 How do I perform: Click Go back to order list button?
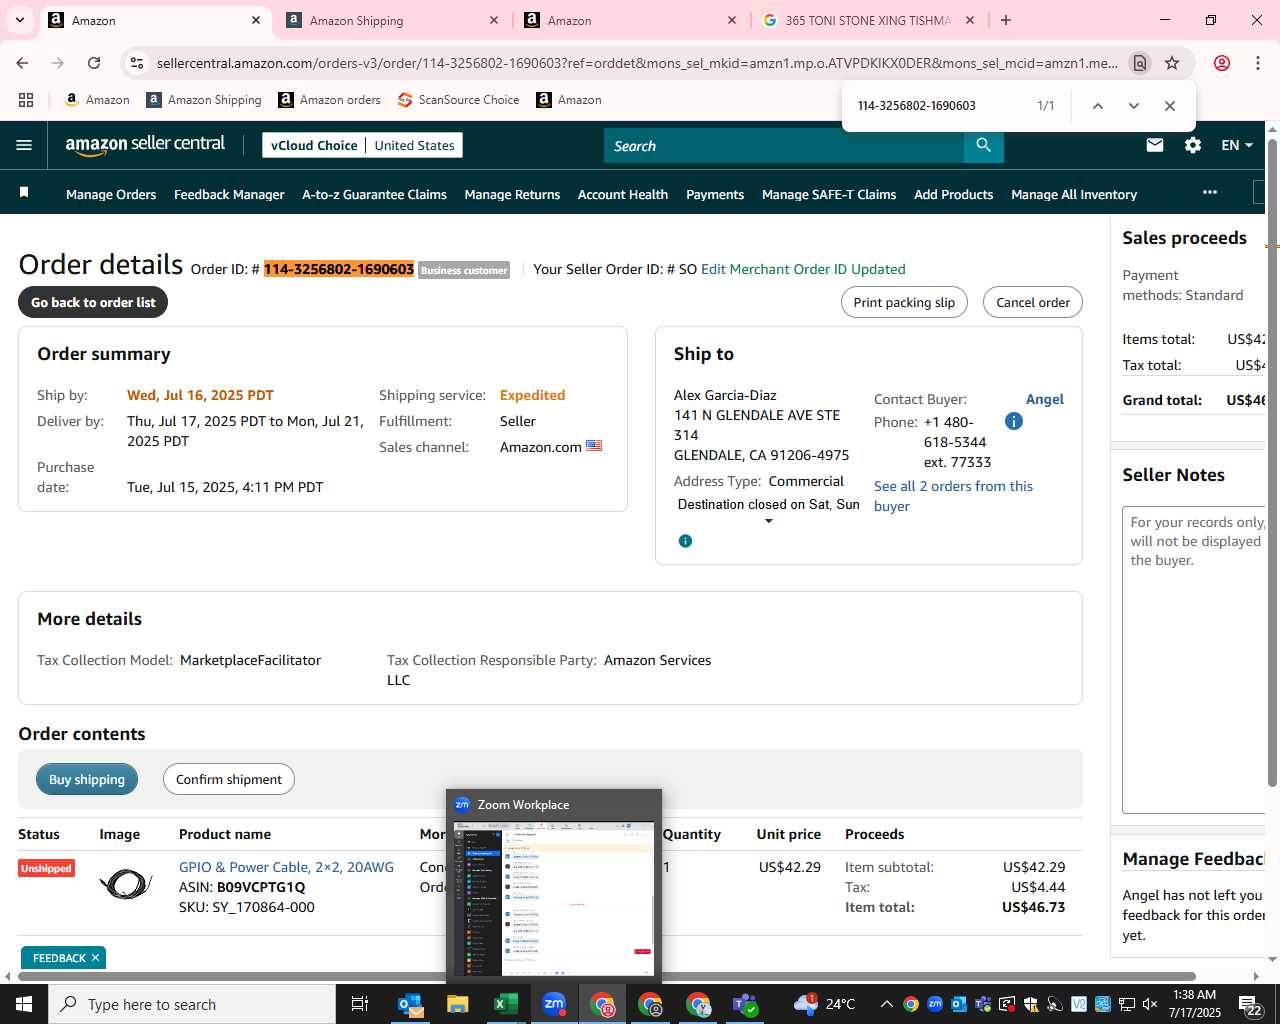coord(93,302)
